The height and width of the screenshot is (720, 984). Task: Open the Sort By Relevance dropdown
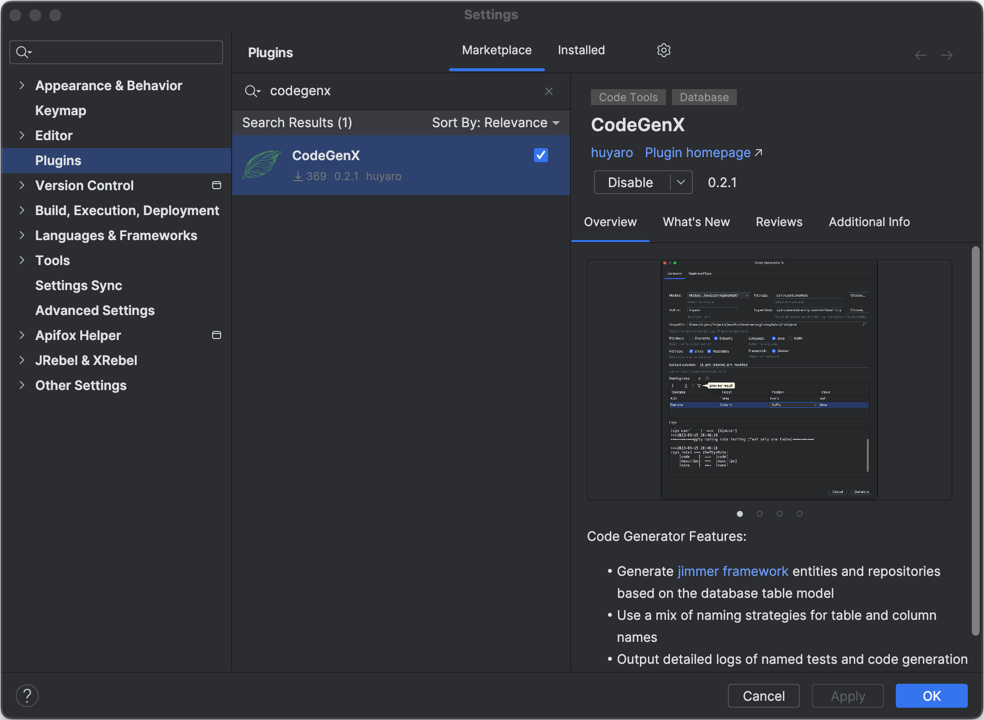[495, 123]
